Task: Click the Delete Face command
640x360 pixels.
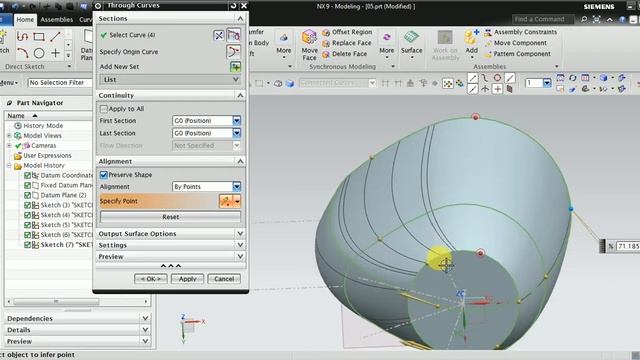Action: (x=344, y=54)
